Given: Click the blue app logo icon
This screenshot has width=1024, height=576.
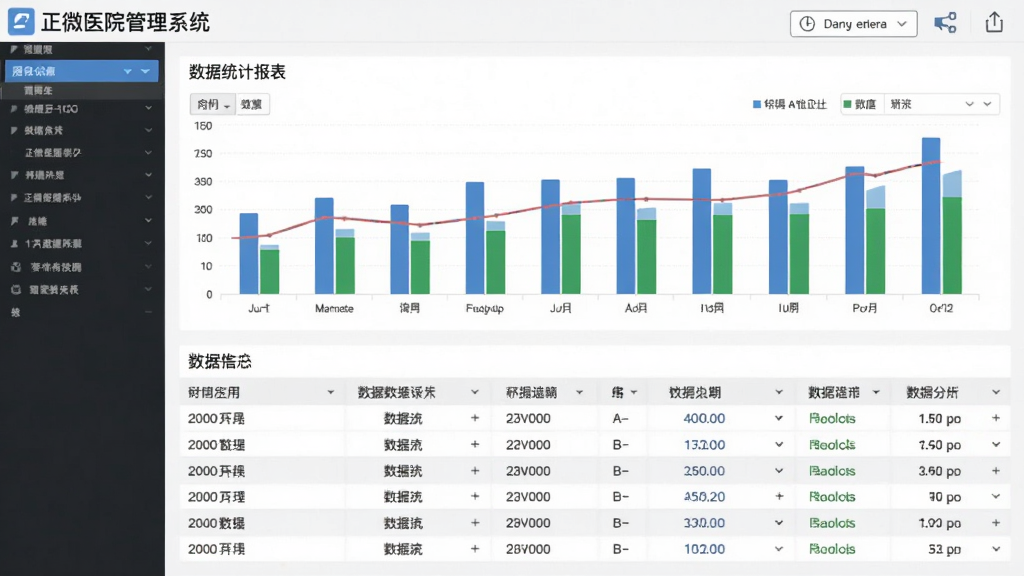Looking at the screenshot, I should (x=21, y=22).
